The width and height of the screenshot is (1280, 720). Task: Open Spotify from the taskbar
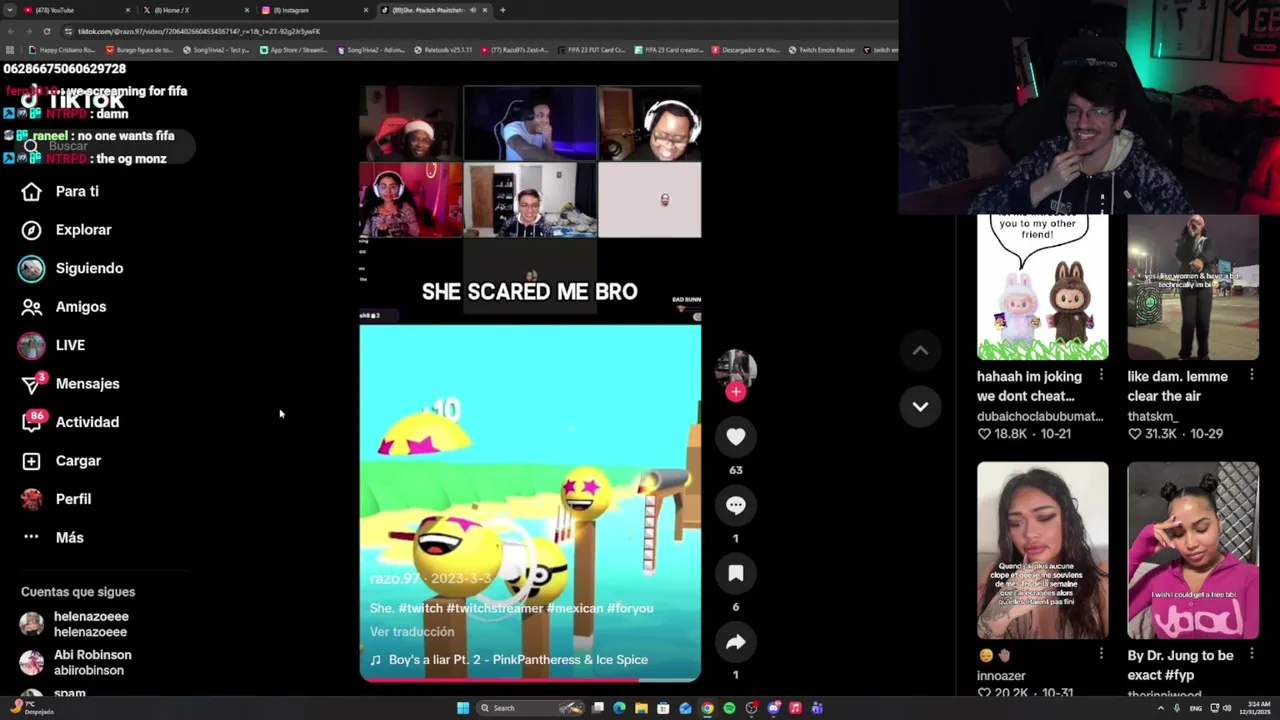[x=729, y=708]
